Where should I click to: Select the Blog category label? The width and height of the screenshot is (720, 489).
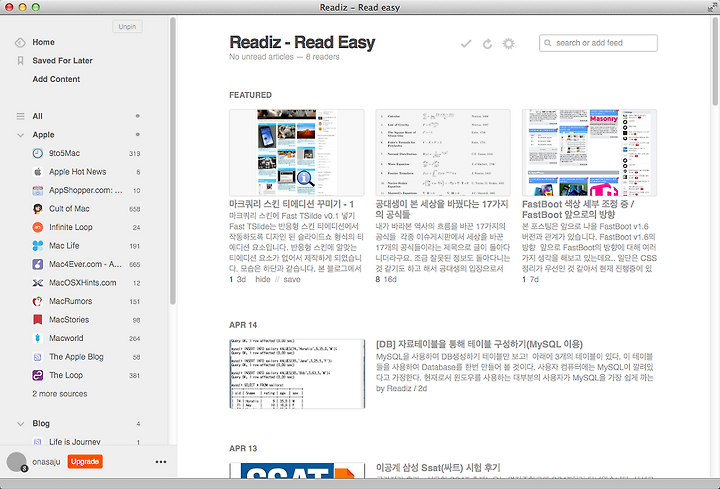pos(41,423)
